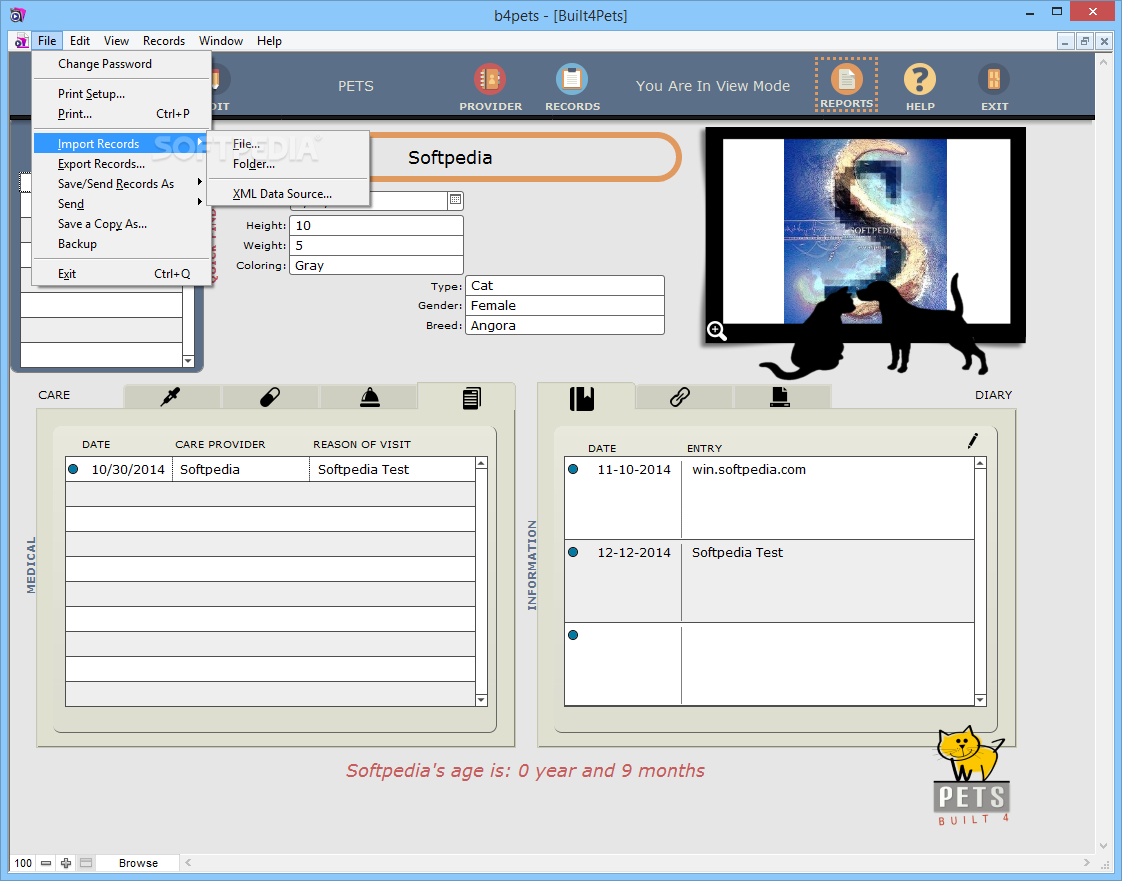The image size is (1122, 881).
Task: Click the zoom out icon in status bar
Action: pyautogui.click(x=46, y=863)
